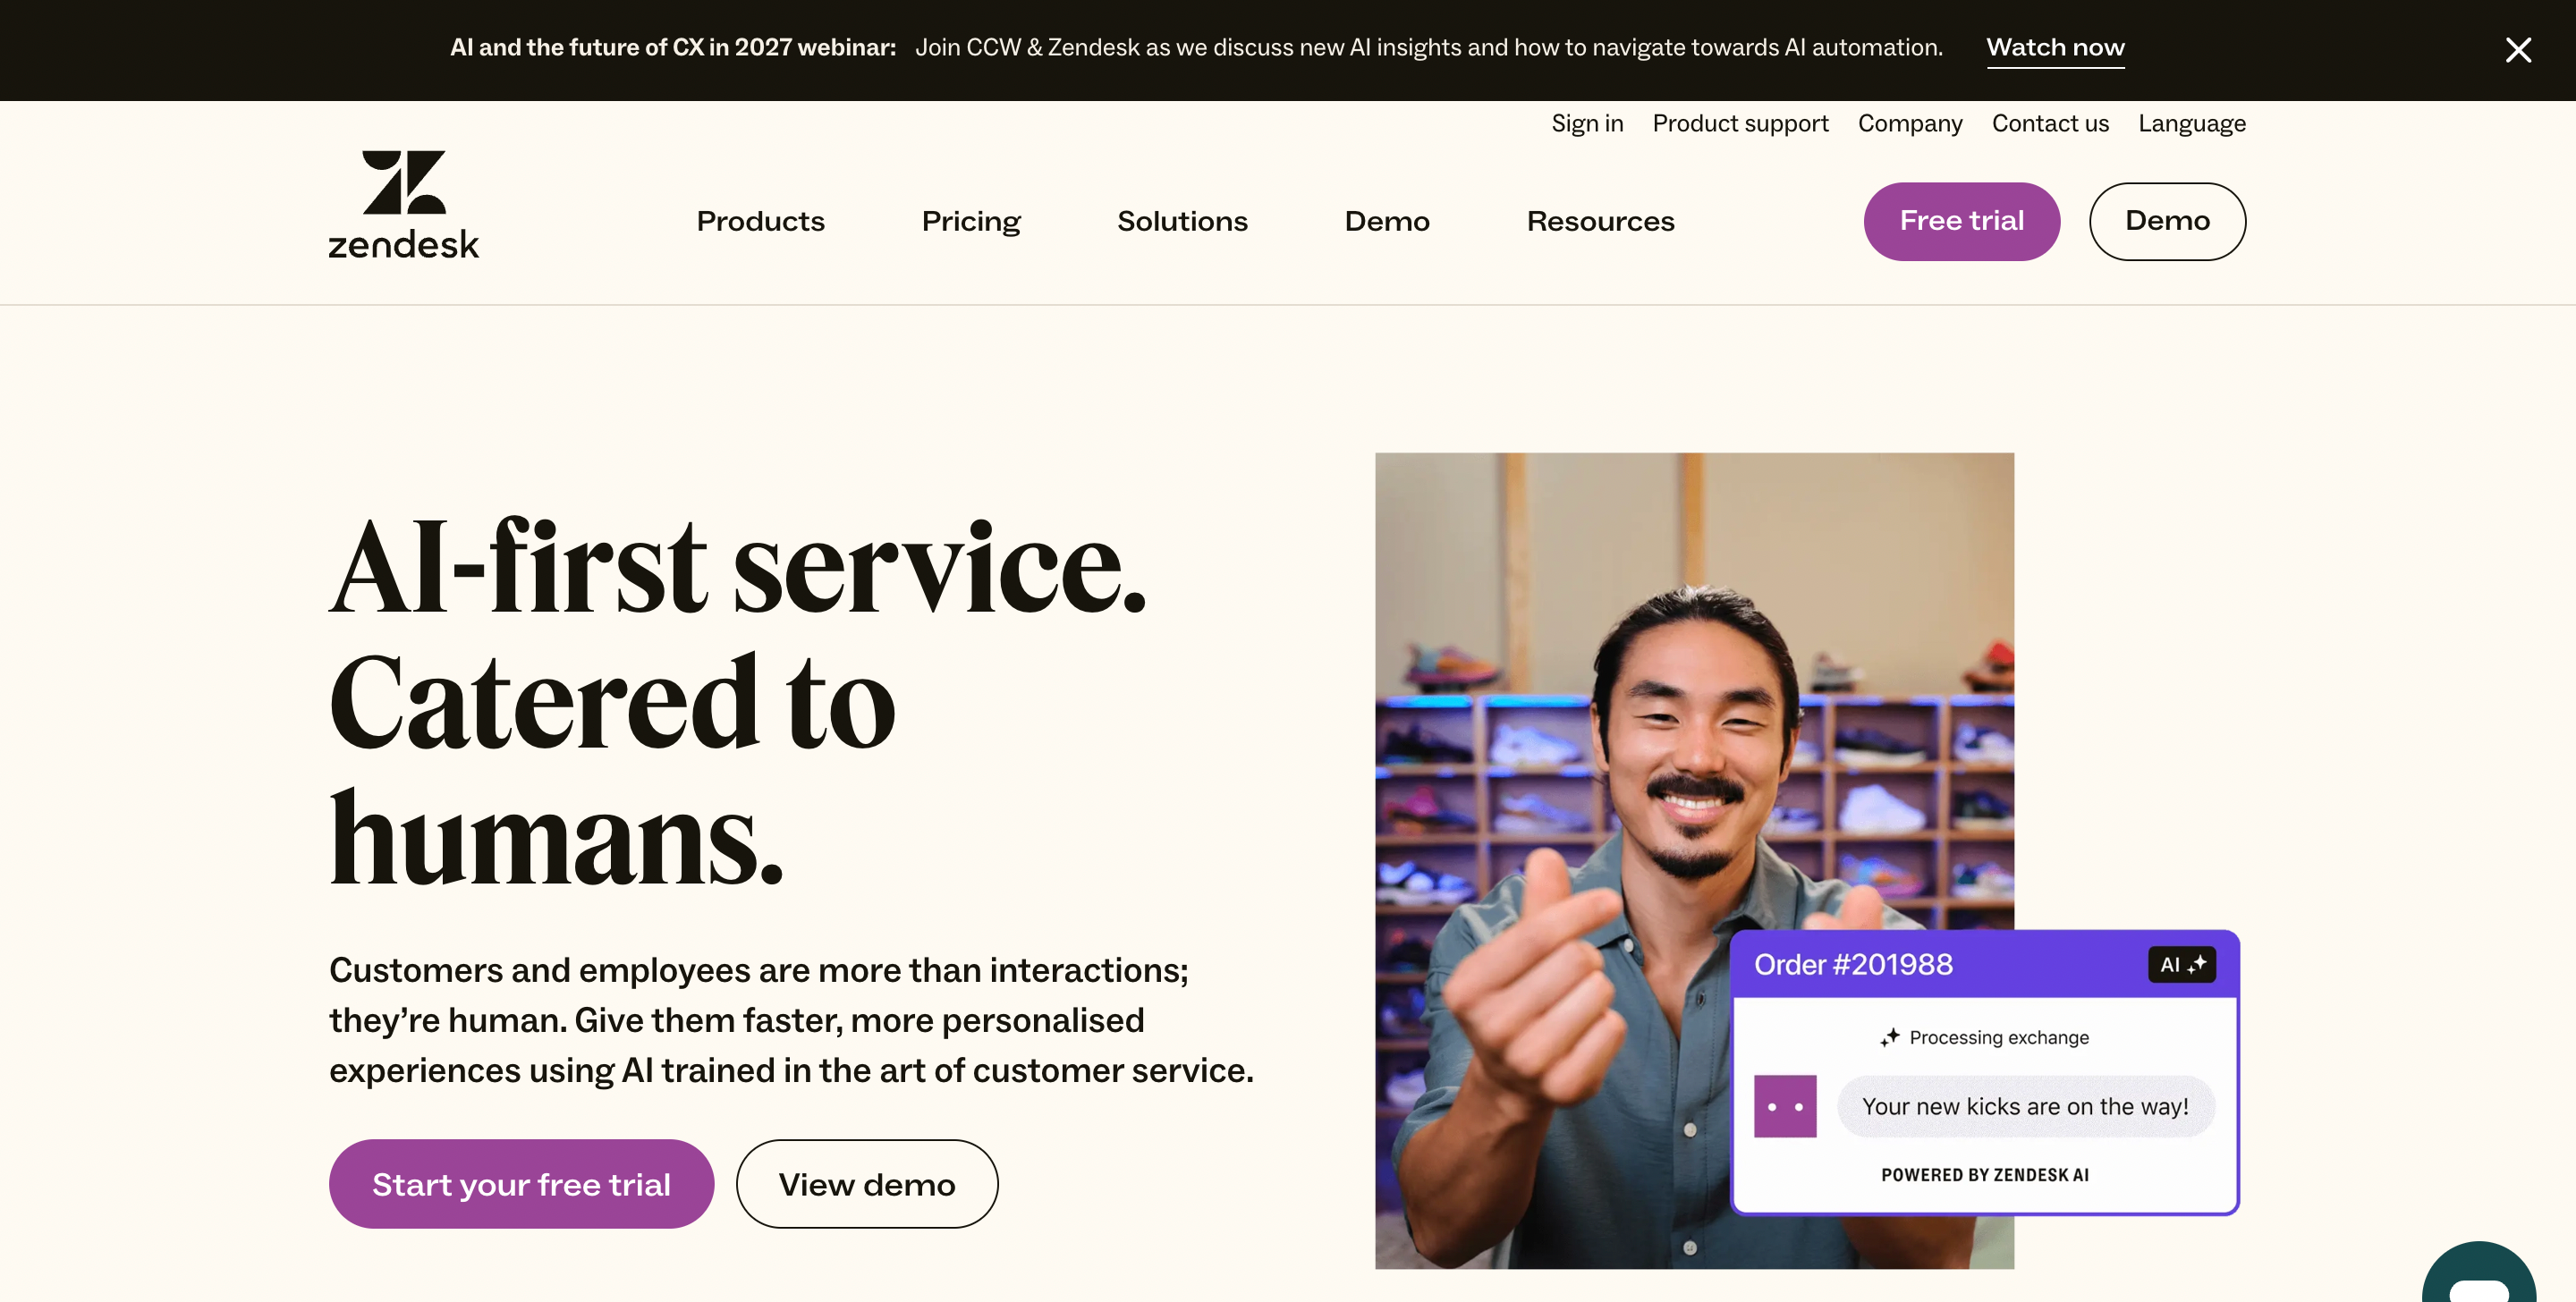The height and width of the screenshot is (1302, 2576).
Task: Select Demo in main navigation
Action: [x=1386, y=221]
